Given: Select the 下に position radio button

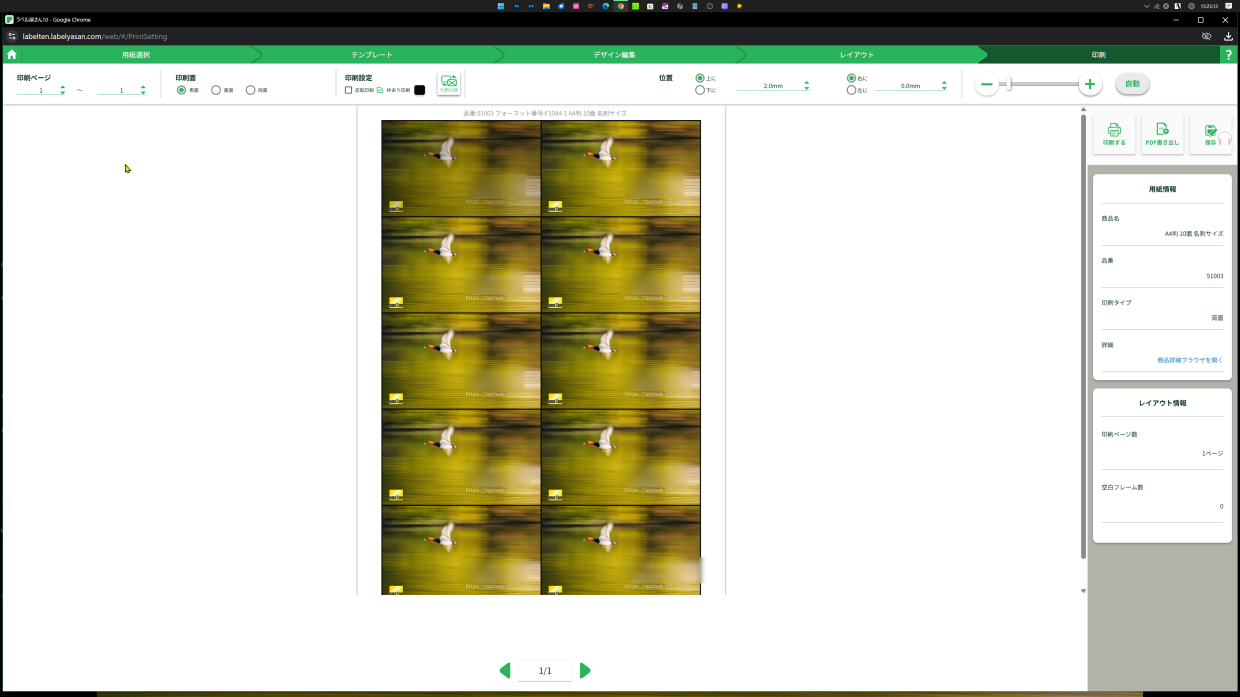Looking at the screenshot, I should pos(700,90).
